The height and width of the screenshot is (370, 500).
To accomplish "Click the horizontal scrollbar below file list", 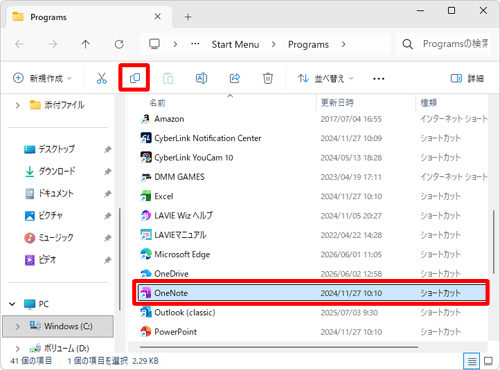I will tap(279, 347).
